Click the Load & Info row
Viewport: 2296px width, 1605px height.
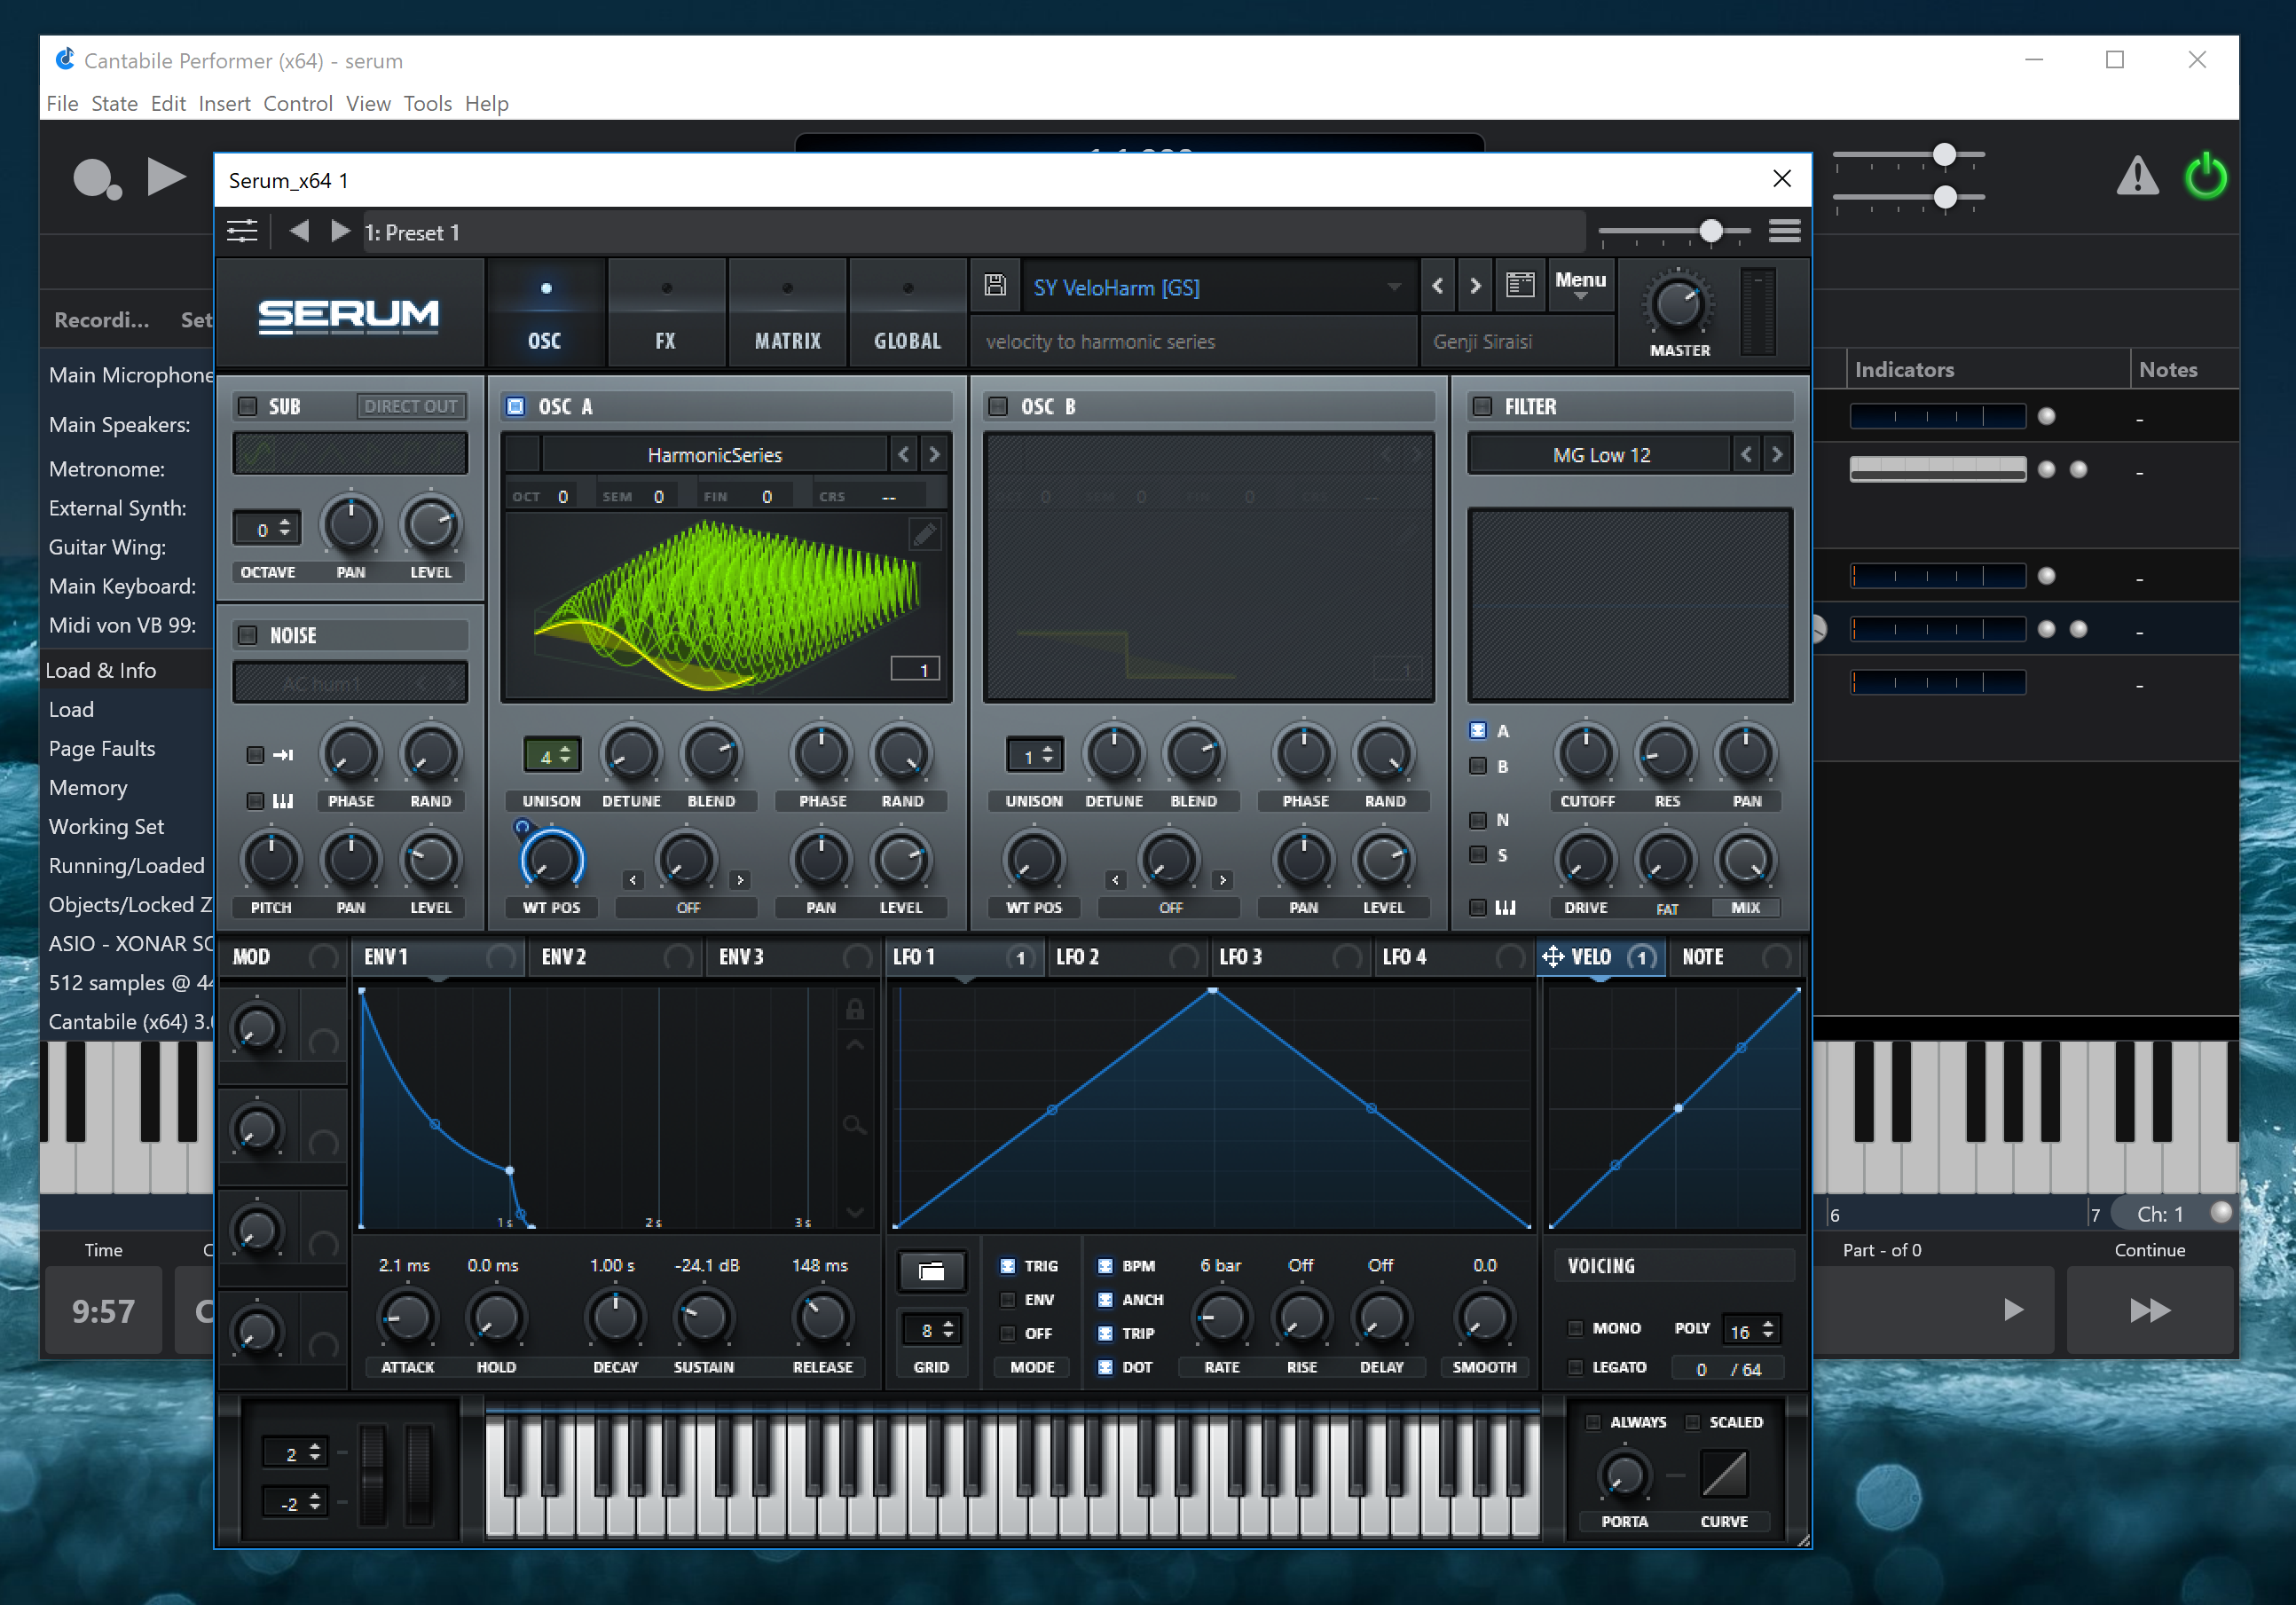tap(127, 670)
